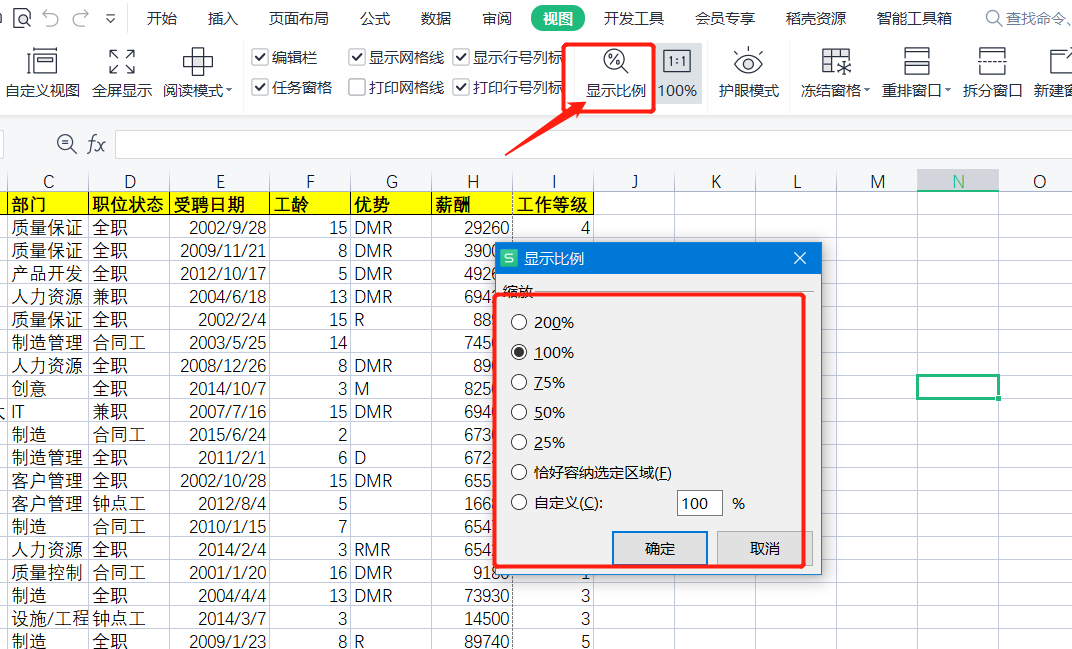Select the 200% zoom radio button
The image size is (1072, 649).
click(x=519, y=322)
